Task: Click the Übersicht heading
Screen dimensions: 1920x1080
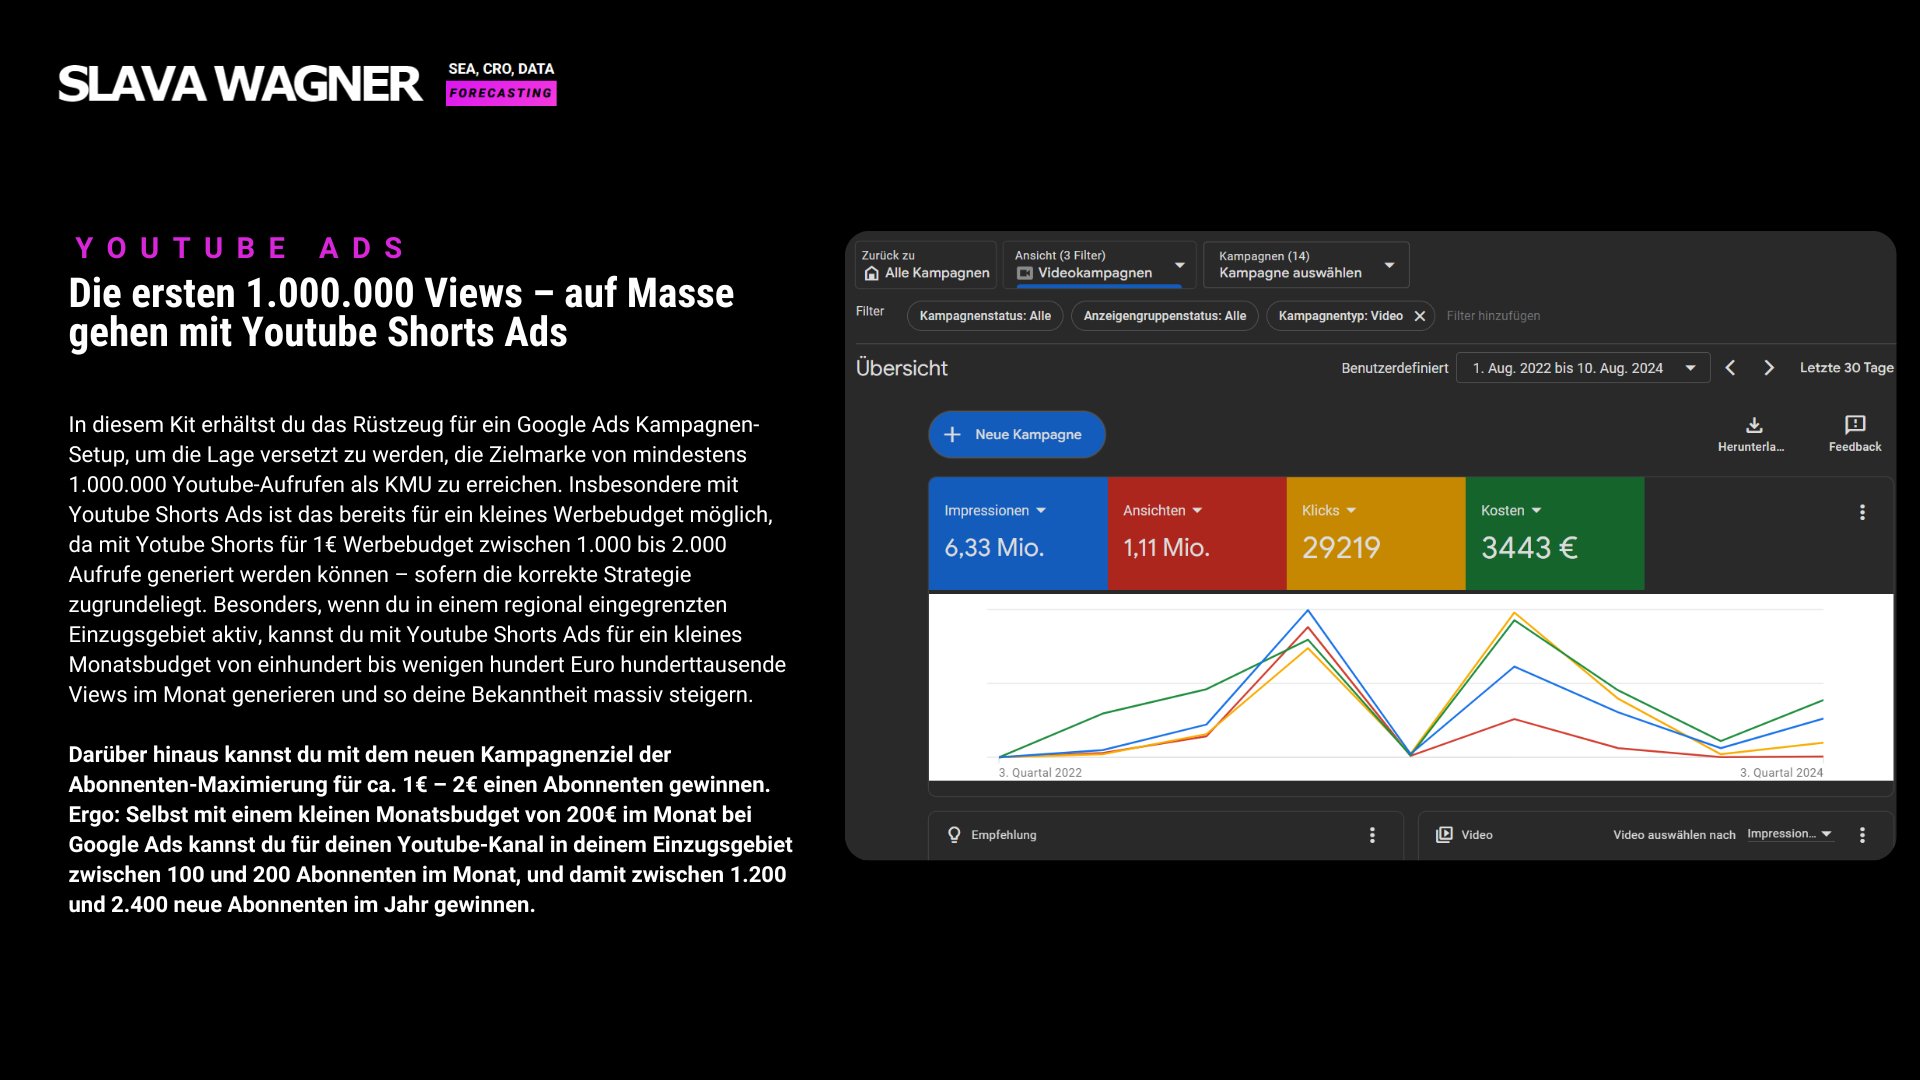Action: coord(902,368)
